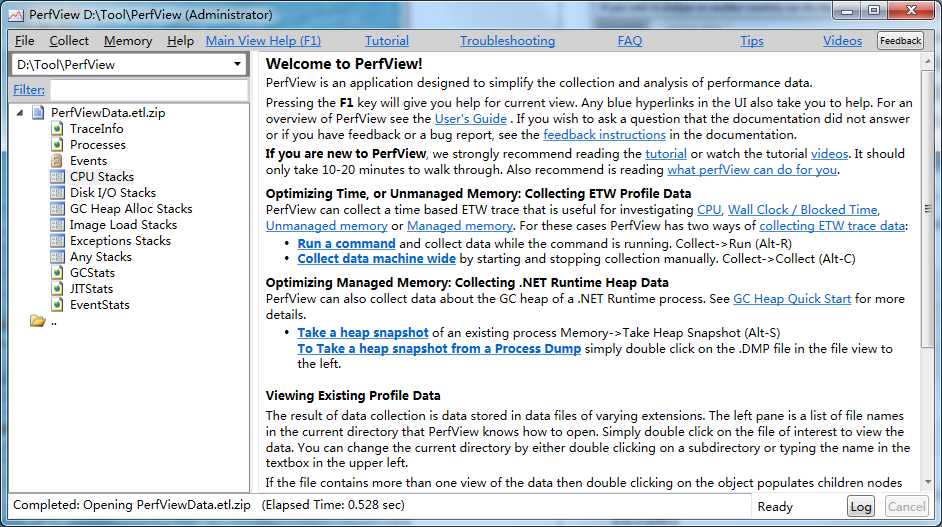This screenshot has height=527, width=942.
Task: Click heap snapshot from Process Dump link
Action: [439, 349]
